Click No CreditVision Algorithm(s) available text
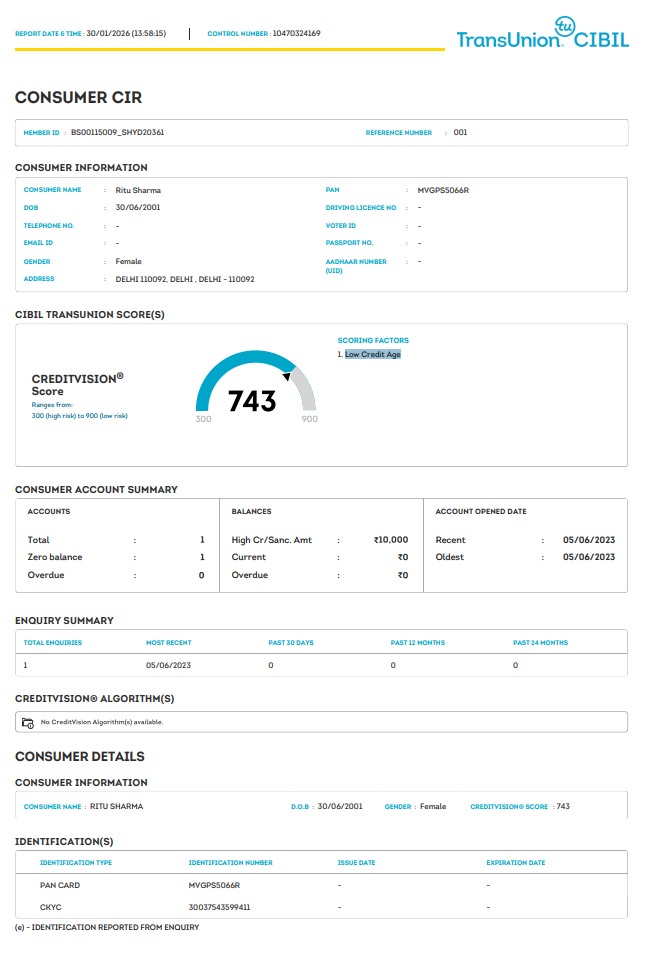The height and width of the screenshot is (976, 647). click(102, 722)
